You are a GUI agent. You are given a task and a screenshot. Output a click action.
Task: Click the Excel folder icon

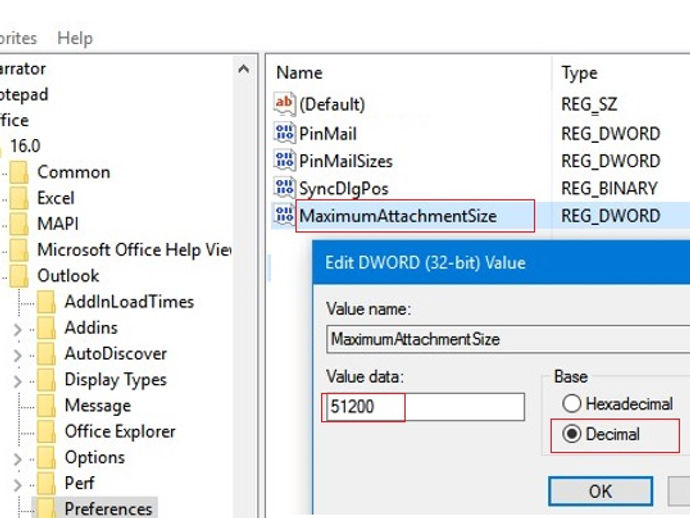tap(19, 198)
